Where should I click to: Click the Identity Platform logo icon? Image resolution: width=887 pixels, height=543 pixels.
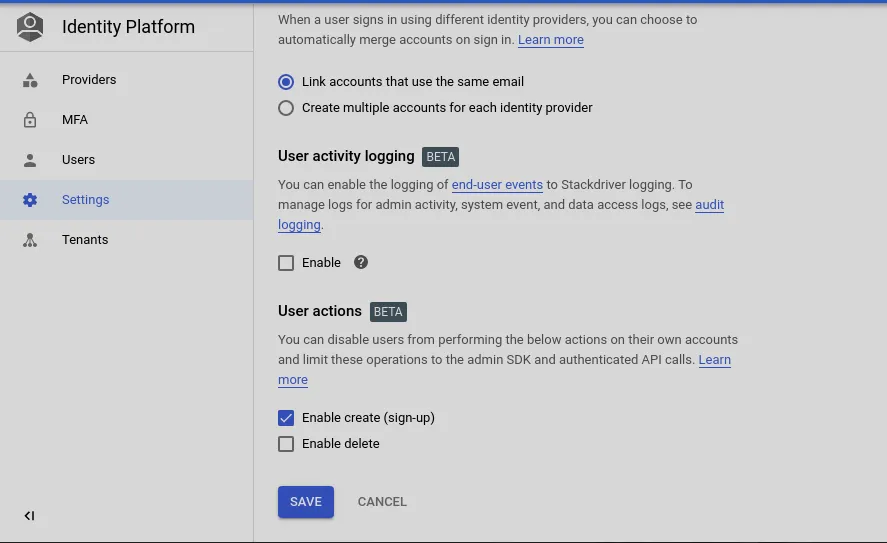(x=30, y=27)
